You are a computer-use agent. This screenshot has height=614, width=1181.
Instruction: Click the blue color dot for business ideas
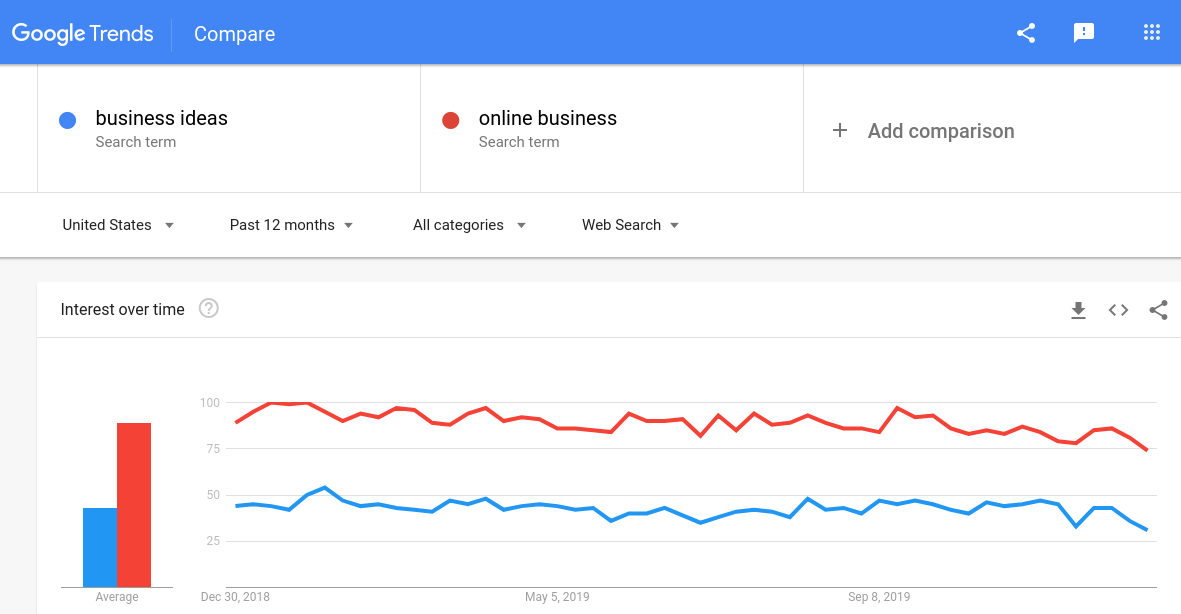pos(67,119)
